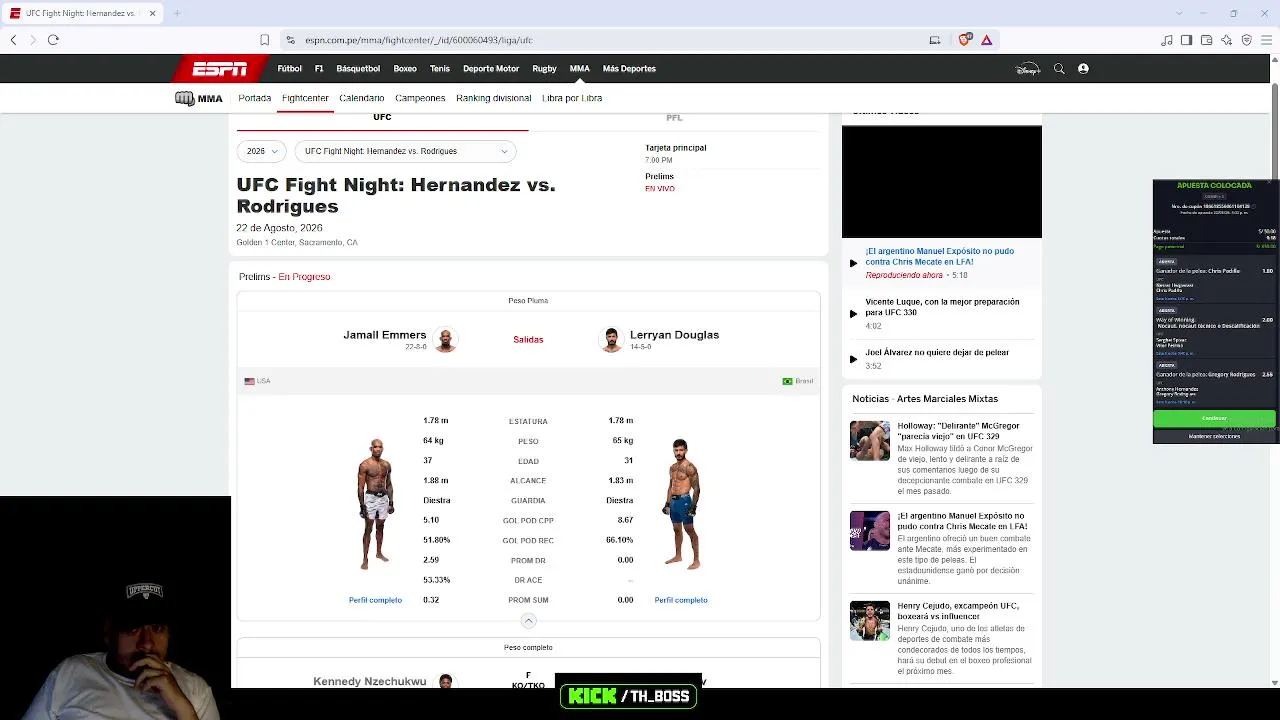Open Más Deportes menu
This screenshot has width=1280, height=720.
click(629, 69)
